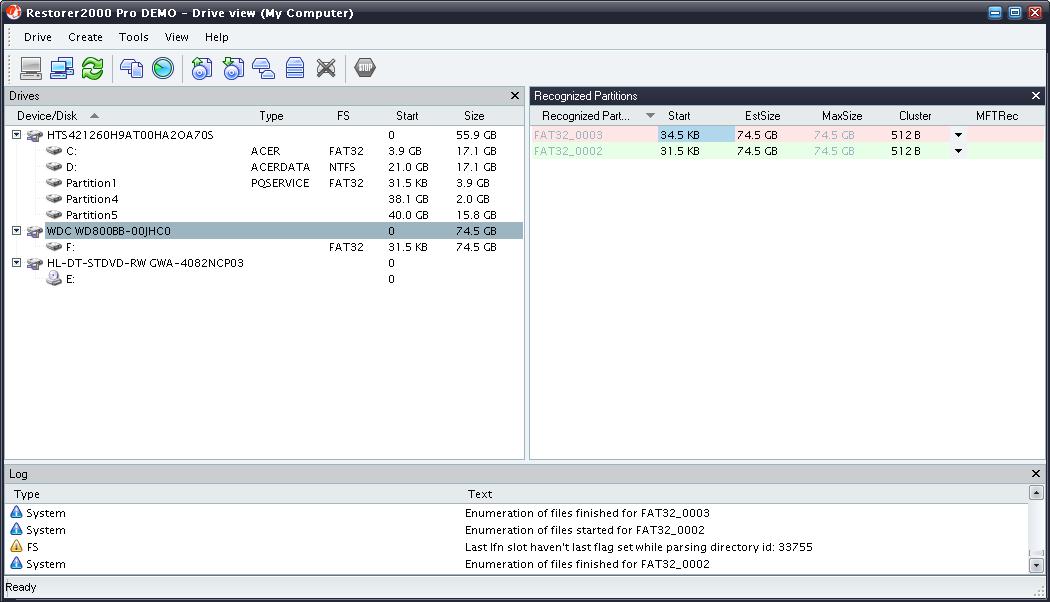Click the Cluster column header
This screenshot has height=602, width=1050.
click(915, 116)
